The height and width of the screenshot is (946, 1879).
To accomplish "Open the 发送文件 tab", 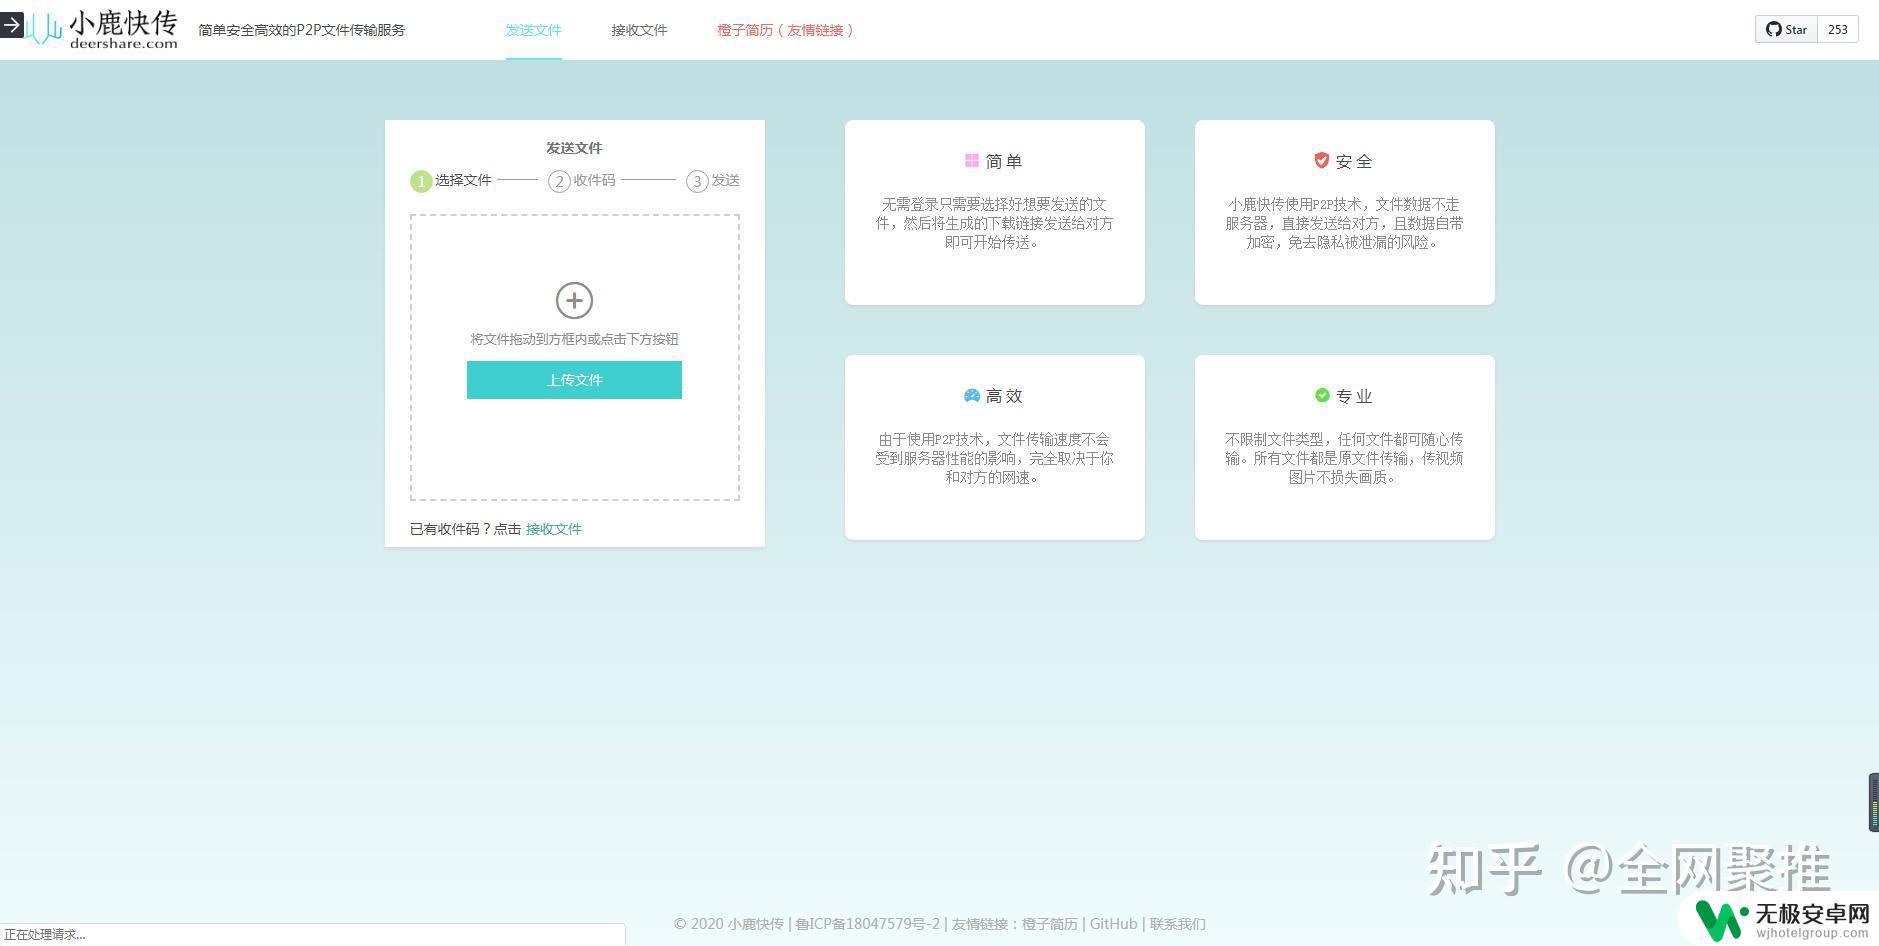I will pyautogui.click(x=533, y=30).
